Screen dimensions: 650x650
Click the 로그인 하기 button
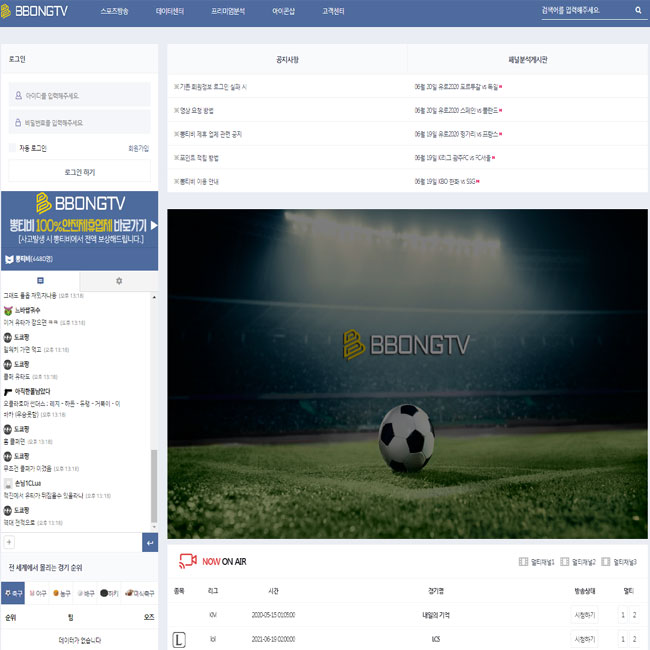tap(80, 172)
